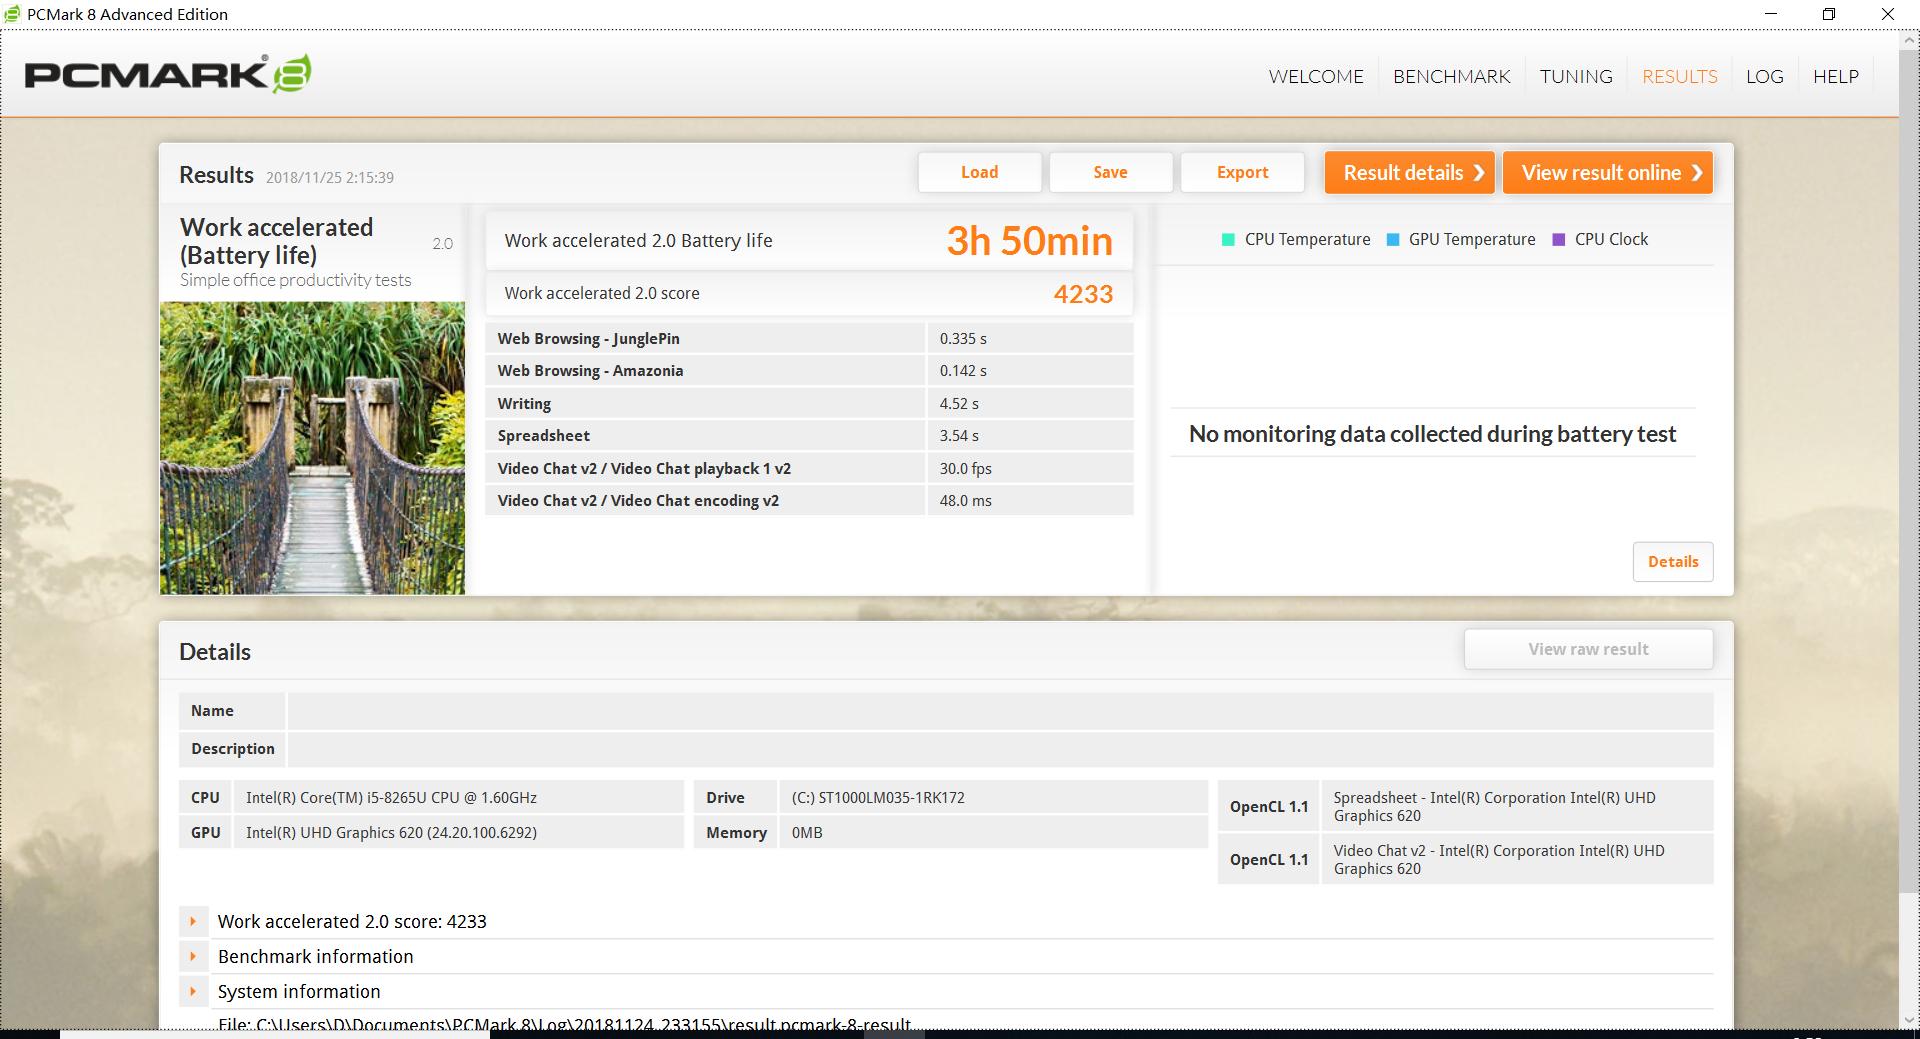Click the vertical scrollbar up arrow

coord(1909,38)
